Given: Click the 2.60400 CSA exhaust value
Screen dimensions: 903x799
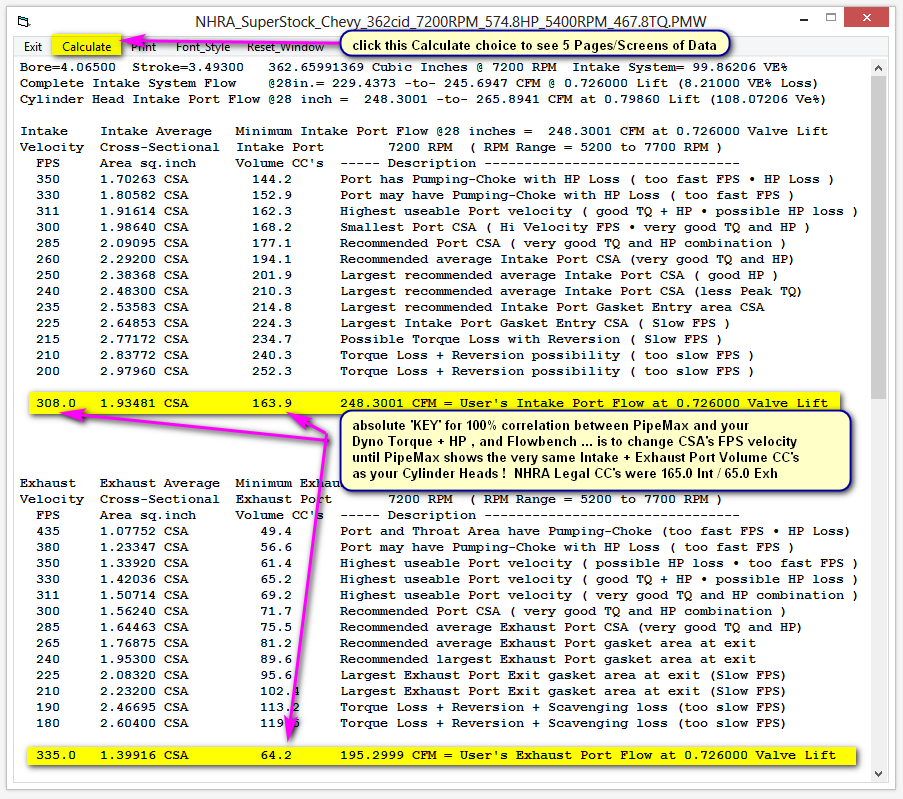Looking at the screenshot, I should (x=144, y=724).
